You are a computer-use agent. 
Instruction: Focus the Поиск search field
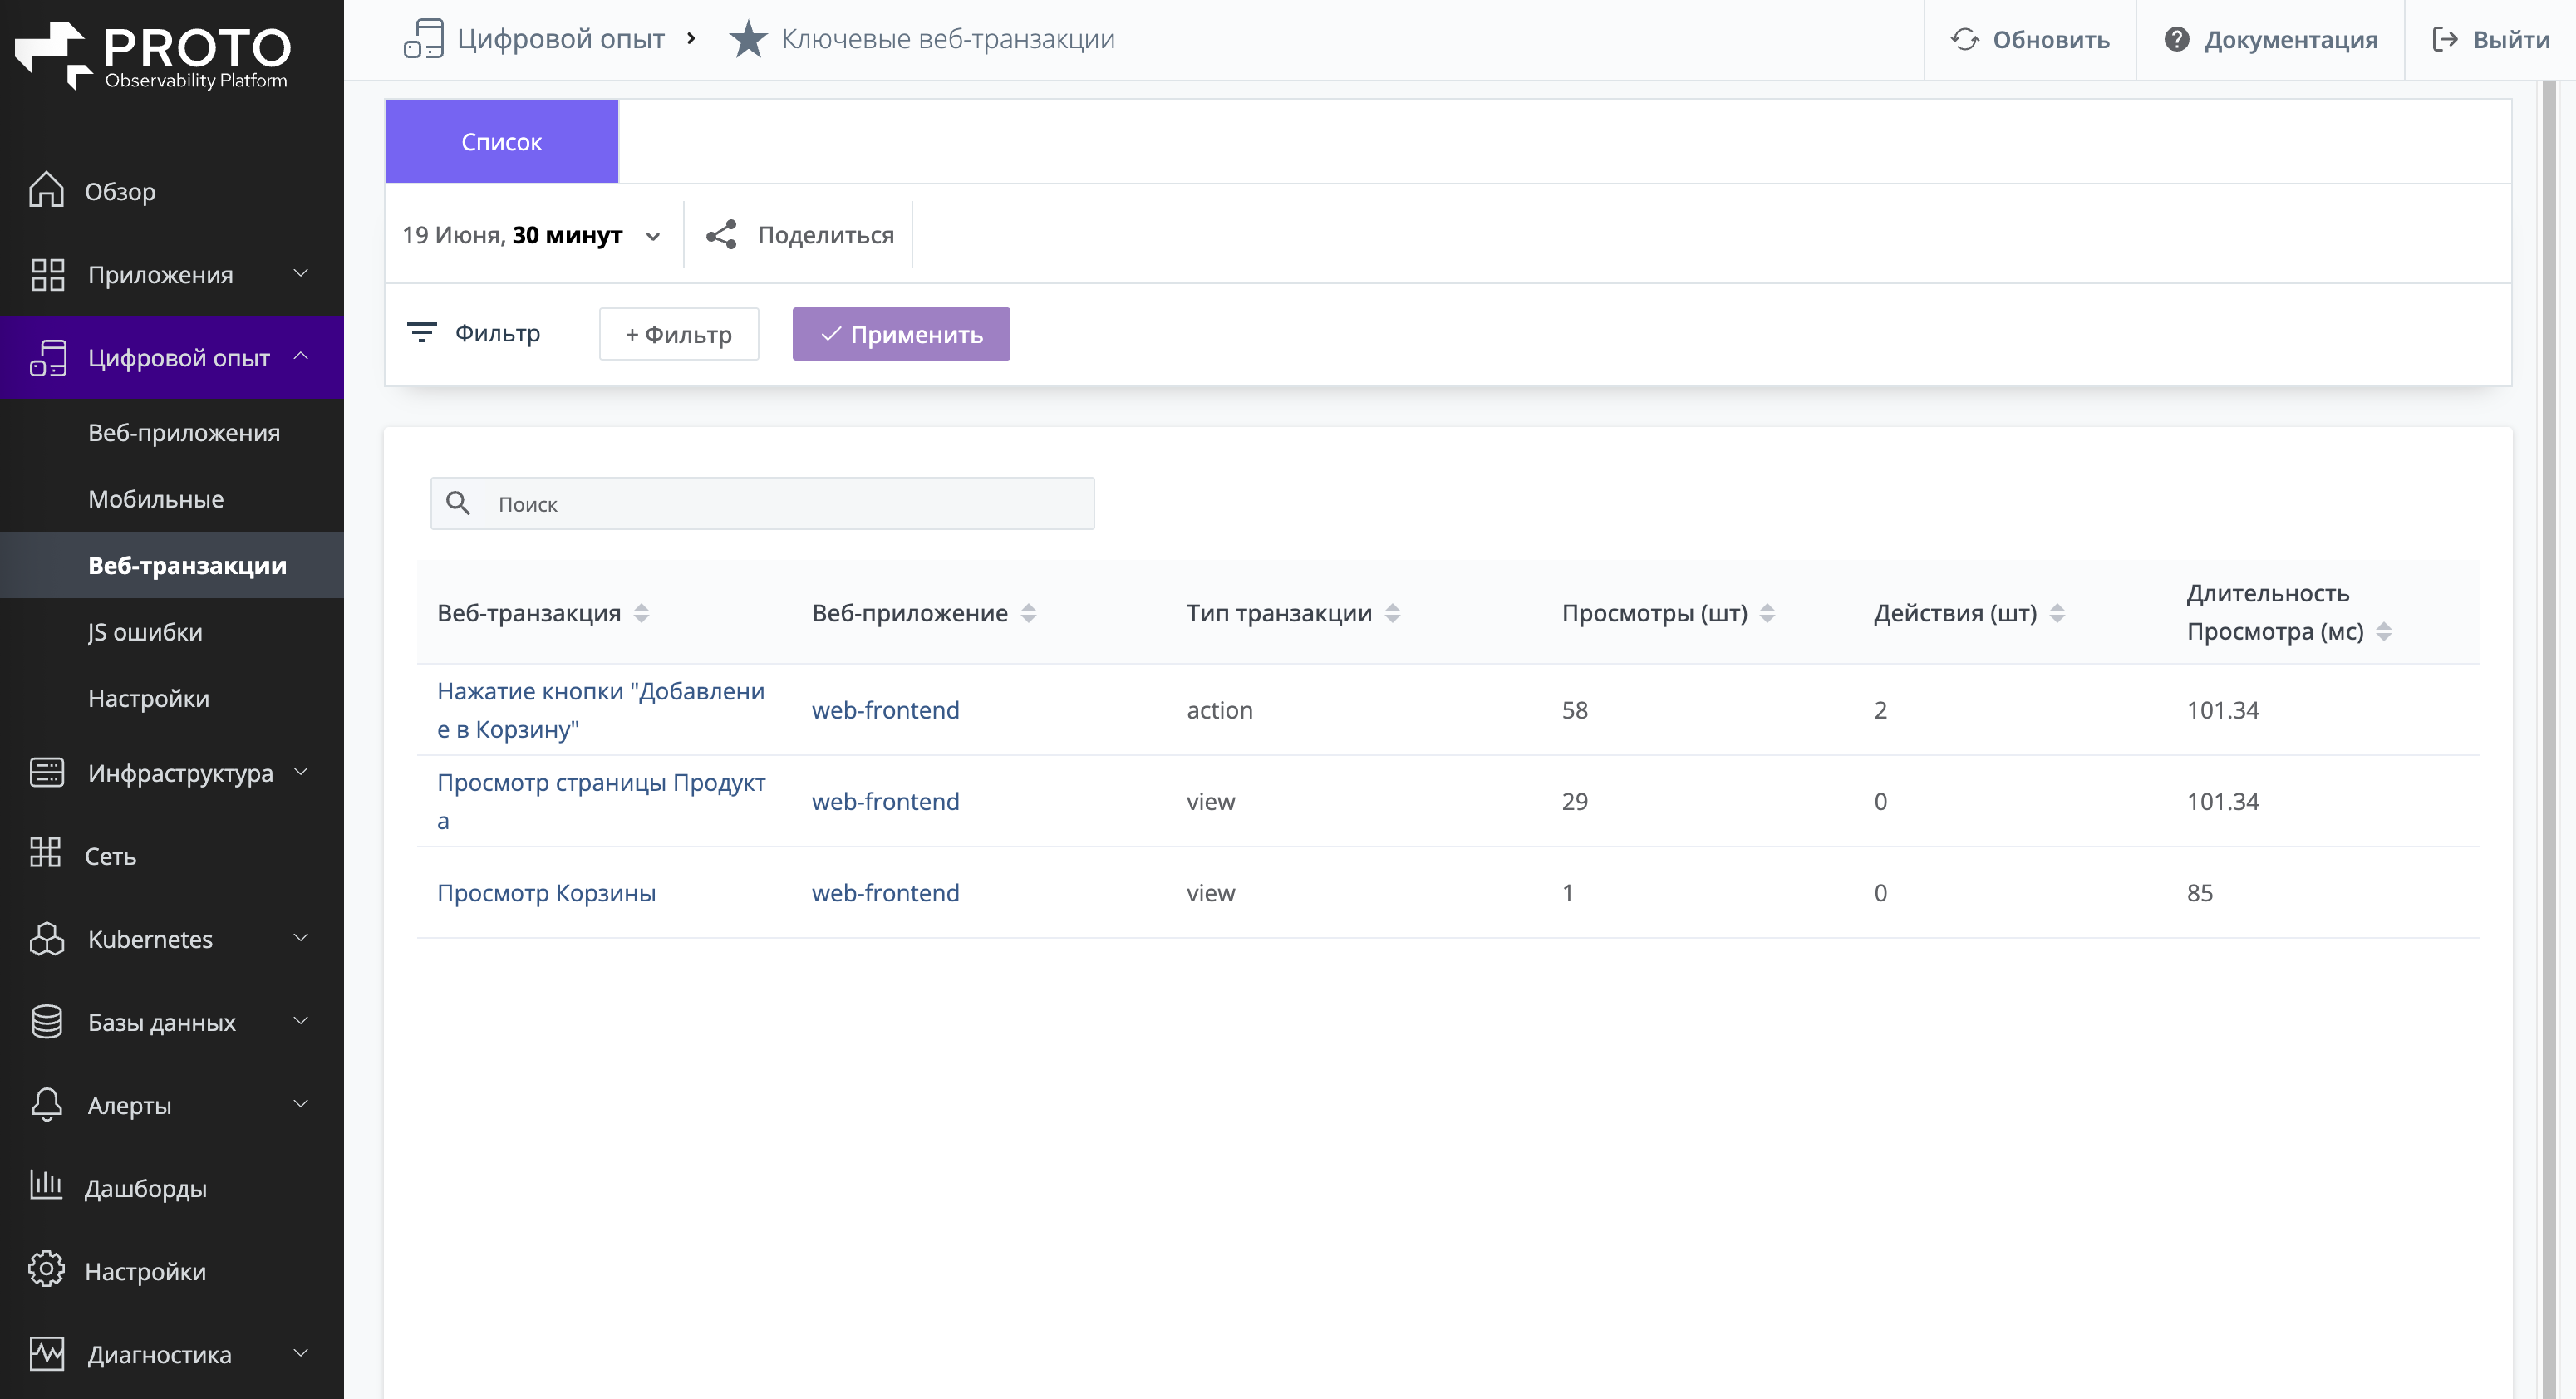coord(762,503)
